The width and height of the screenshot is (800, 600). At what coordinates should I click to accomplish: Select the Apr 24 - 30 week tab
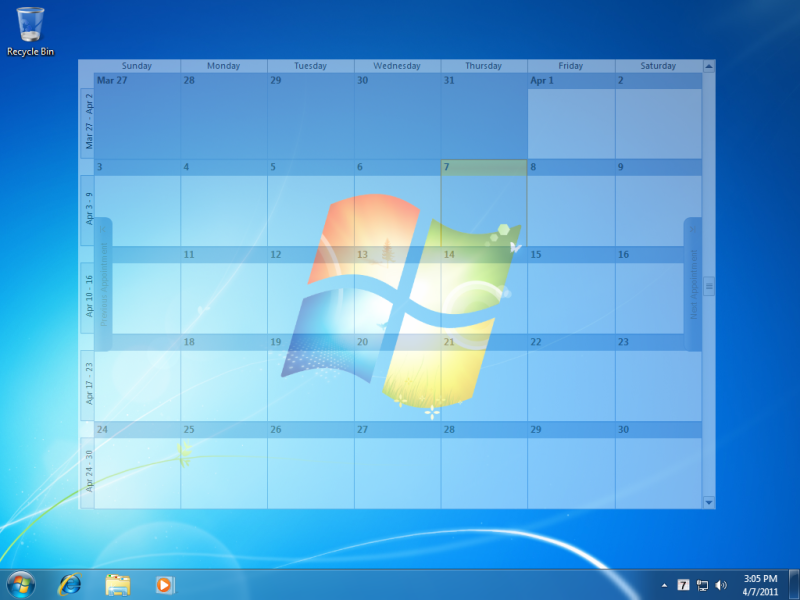[x=88, y=472]
